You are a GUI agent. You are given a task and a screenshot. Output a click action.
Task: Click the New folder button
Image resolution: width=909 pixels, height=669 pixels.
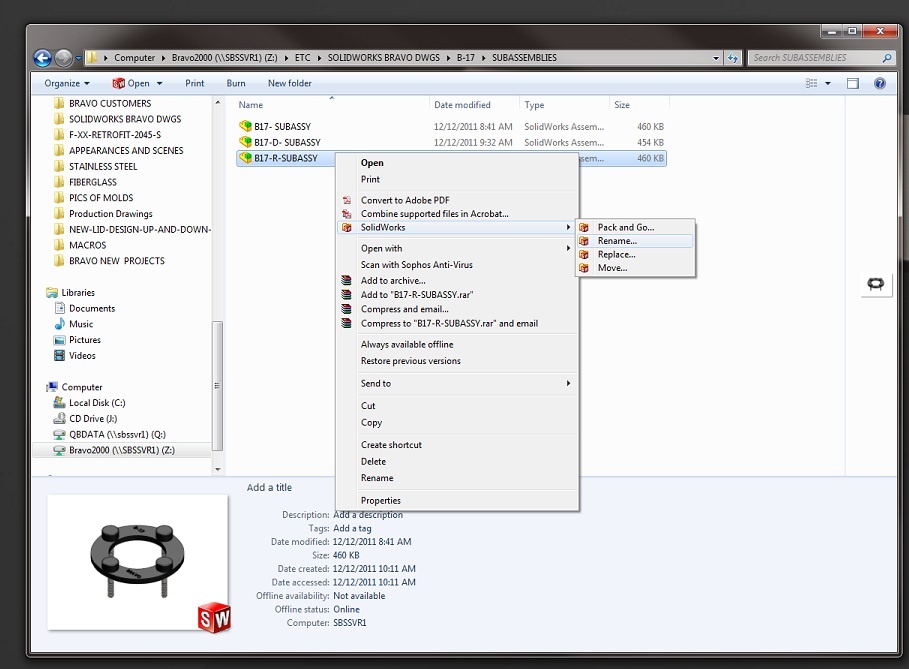pos(290,83)
